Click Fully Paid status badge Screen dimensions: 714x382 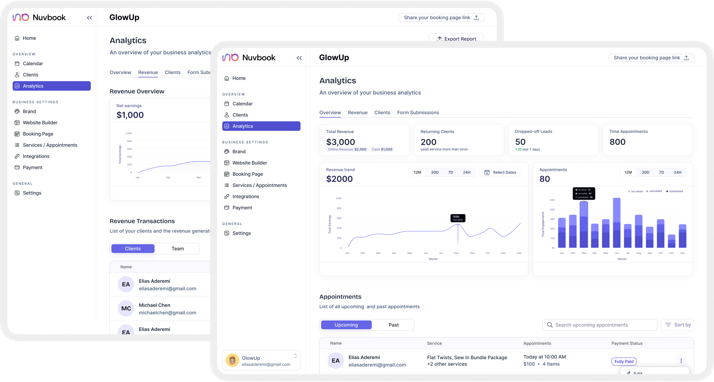click(x=624, y=362)
